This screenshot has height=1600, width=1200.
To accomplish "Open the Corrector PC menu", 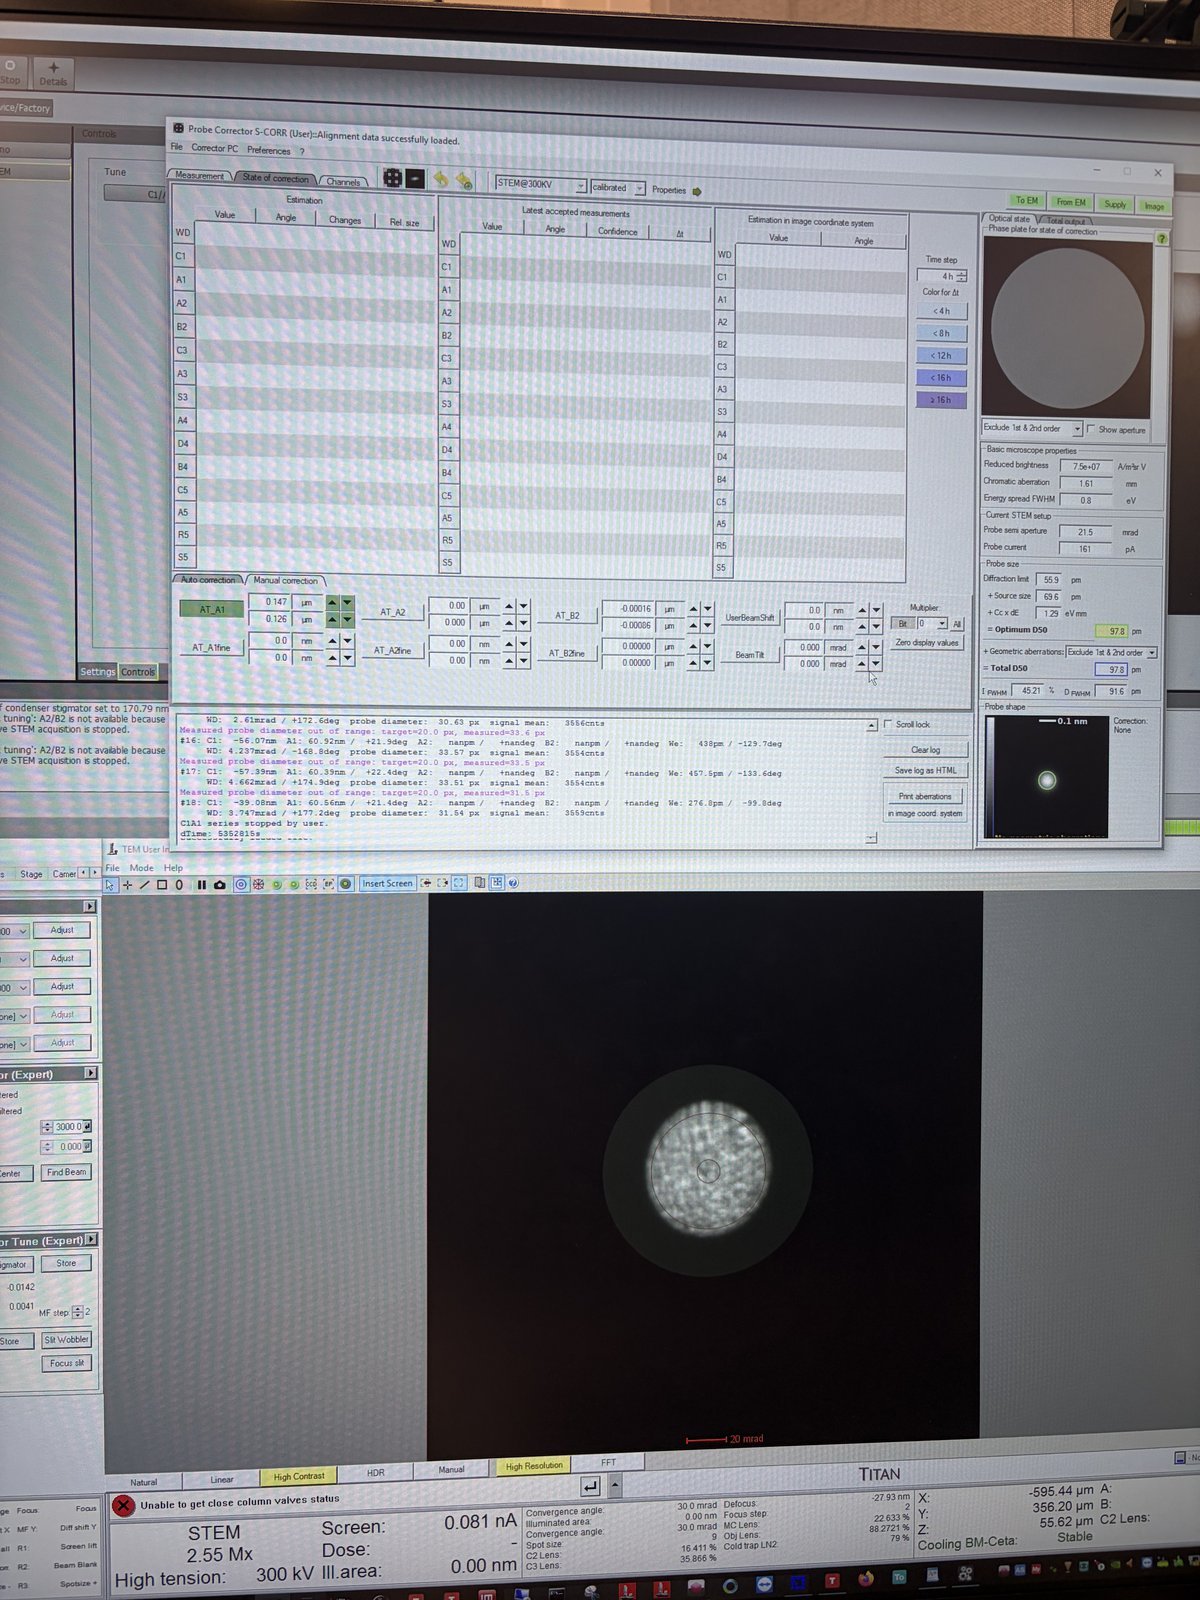I will pos(215,148).
